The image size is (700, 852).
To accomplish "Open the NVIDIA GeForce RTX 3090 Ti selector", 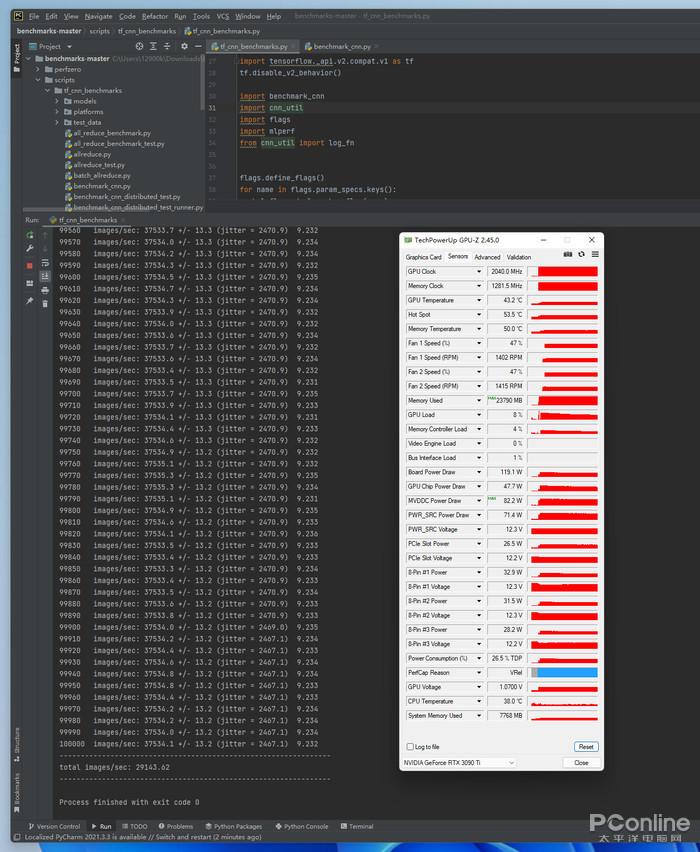I will (459, 763).
